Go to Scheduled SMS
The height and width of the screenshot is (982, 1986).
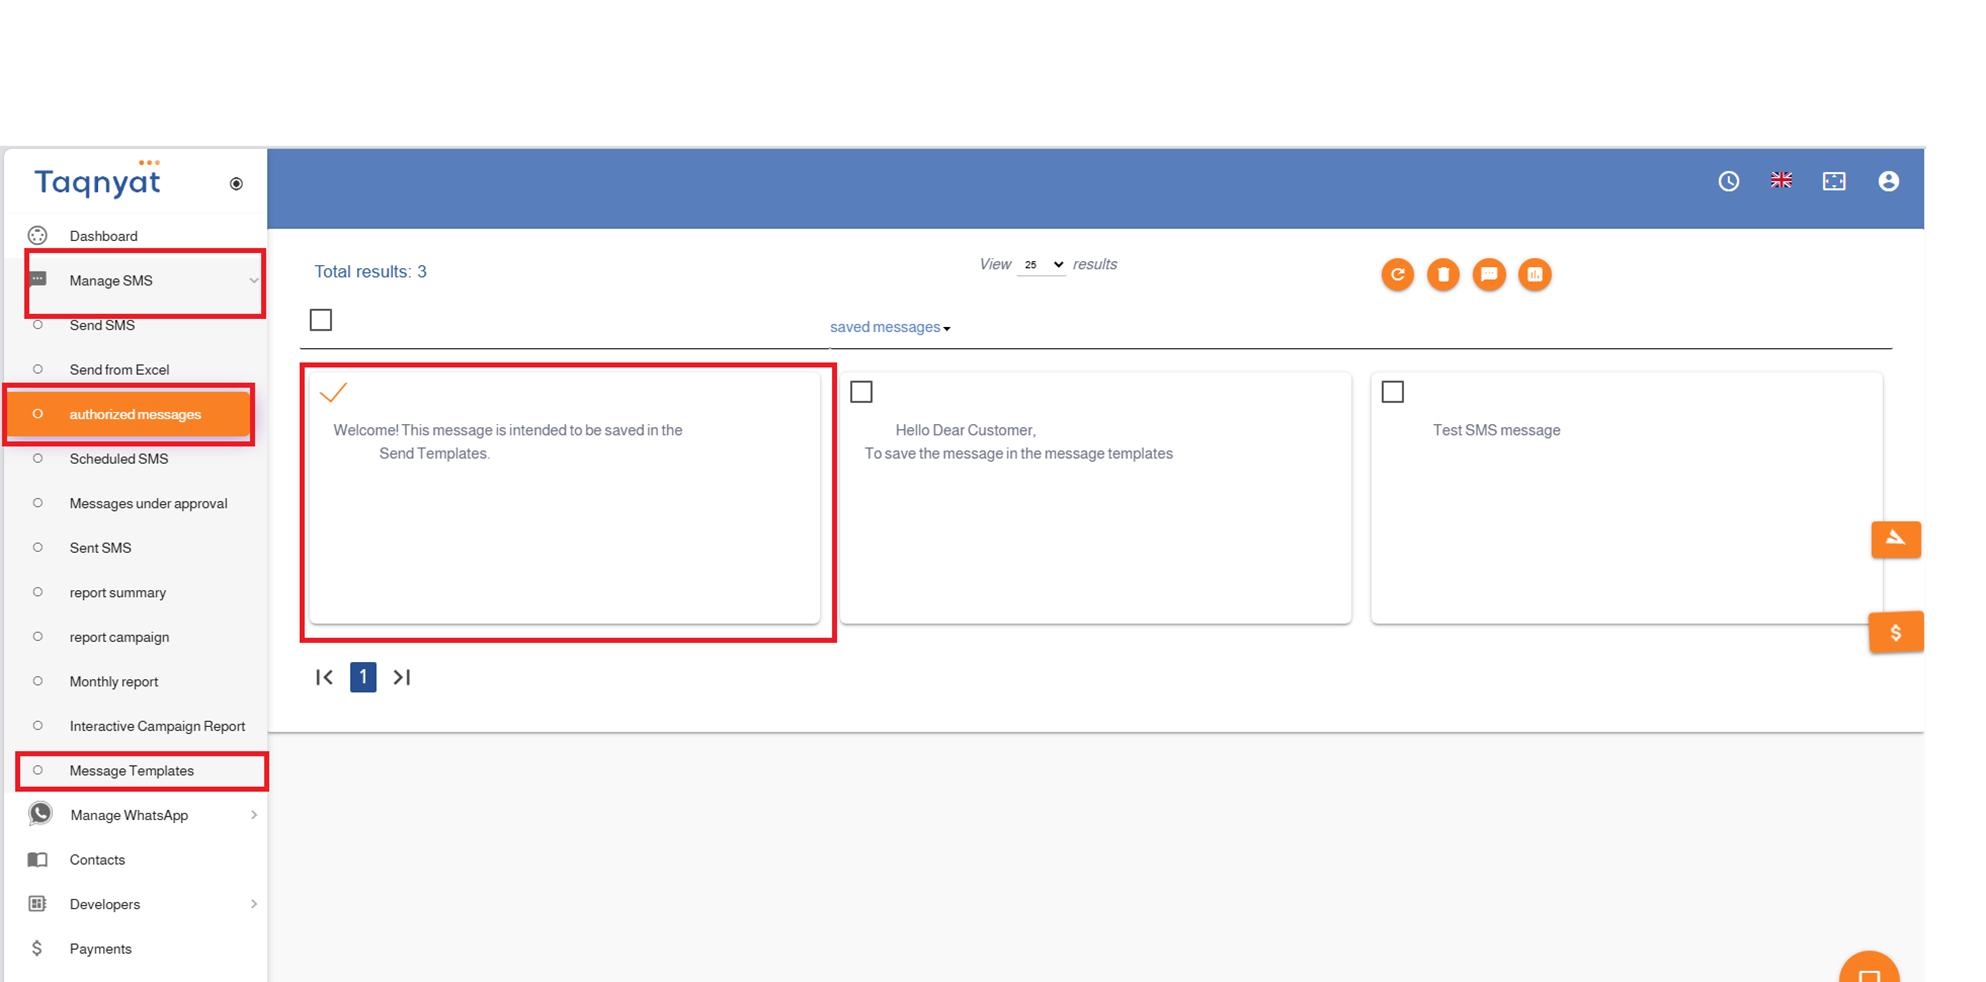(119, 459)
